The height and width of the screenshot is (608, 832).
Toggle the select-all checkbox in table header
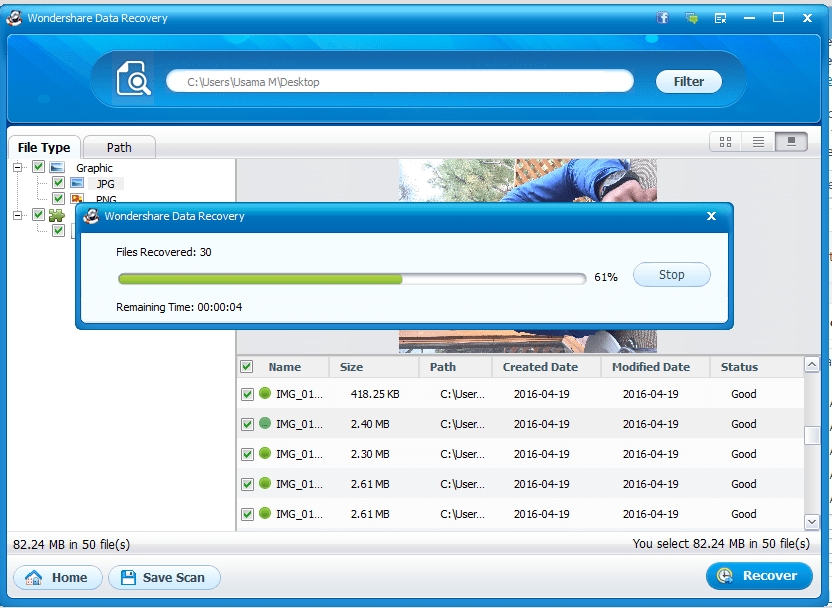(246, 367)
